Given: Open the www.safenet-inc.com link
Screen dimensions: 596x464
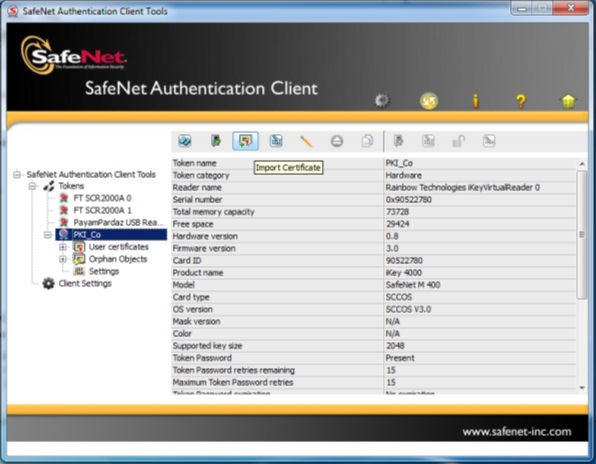Looking at the screenshot, I should tap(517, 432).
